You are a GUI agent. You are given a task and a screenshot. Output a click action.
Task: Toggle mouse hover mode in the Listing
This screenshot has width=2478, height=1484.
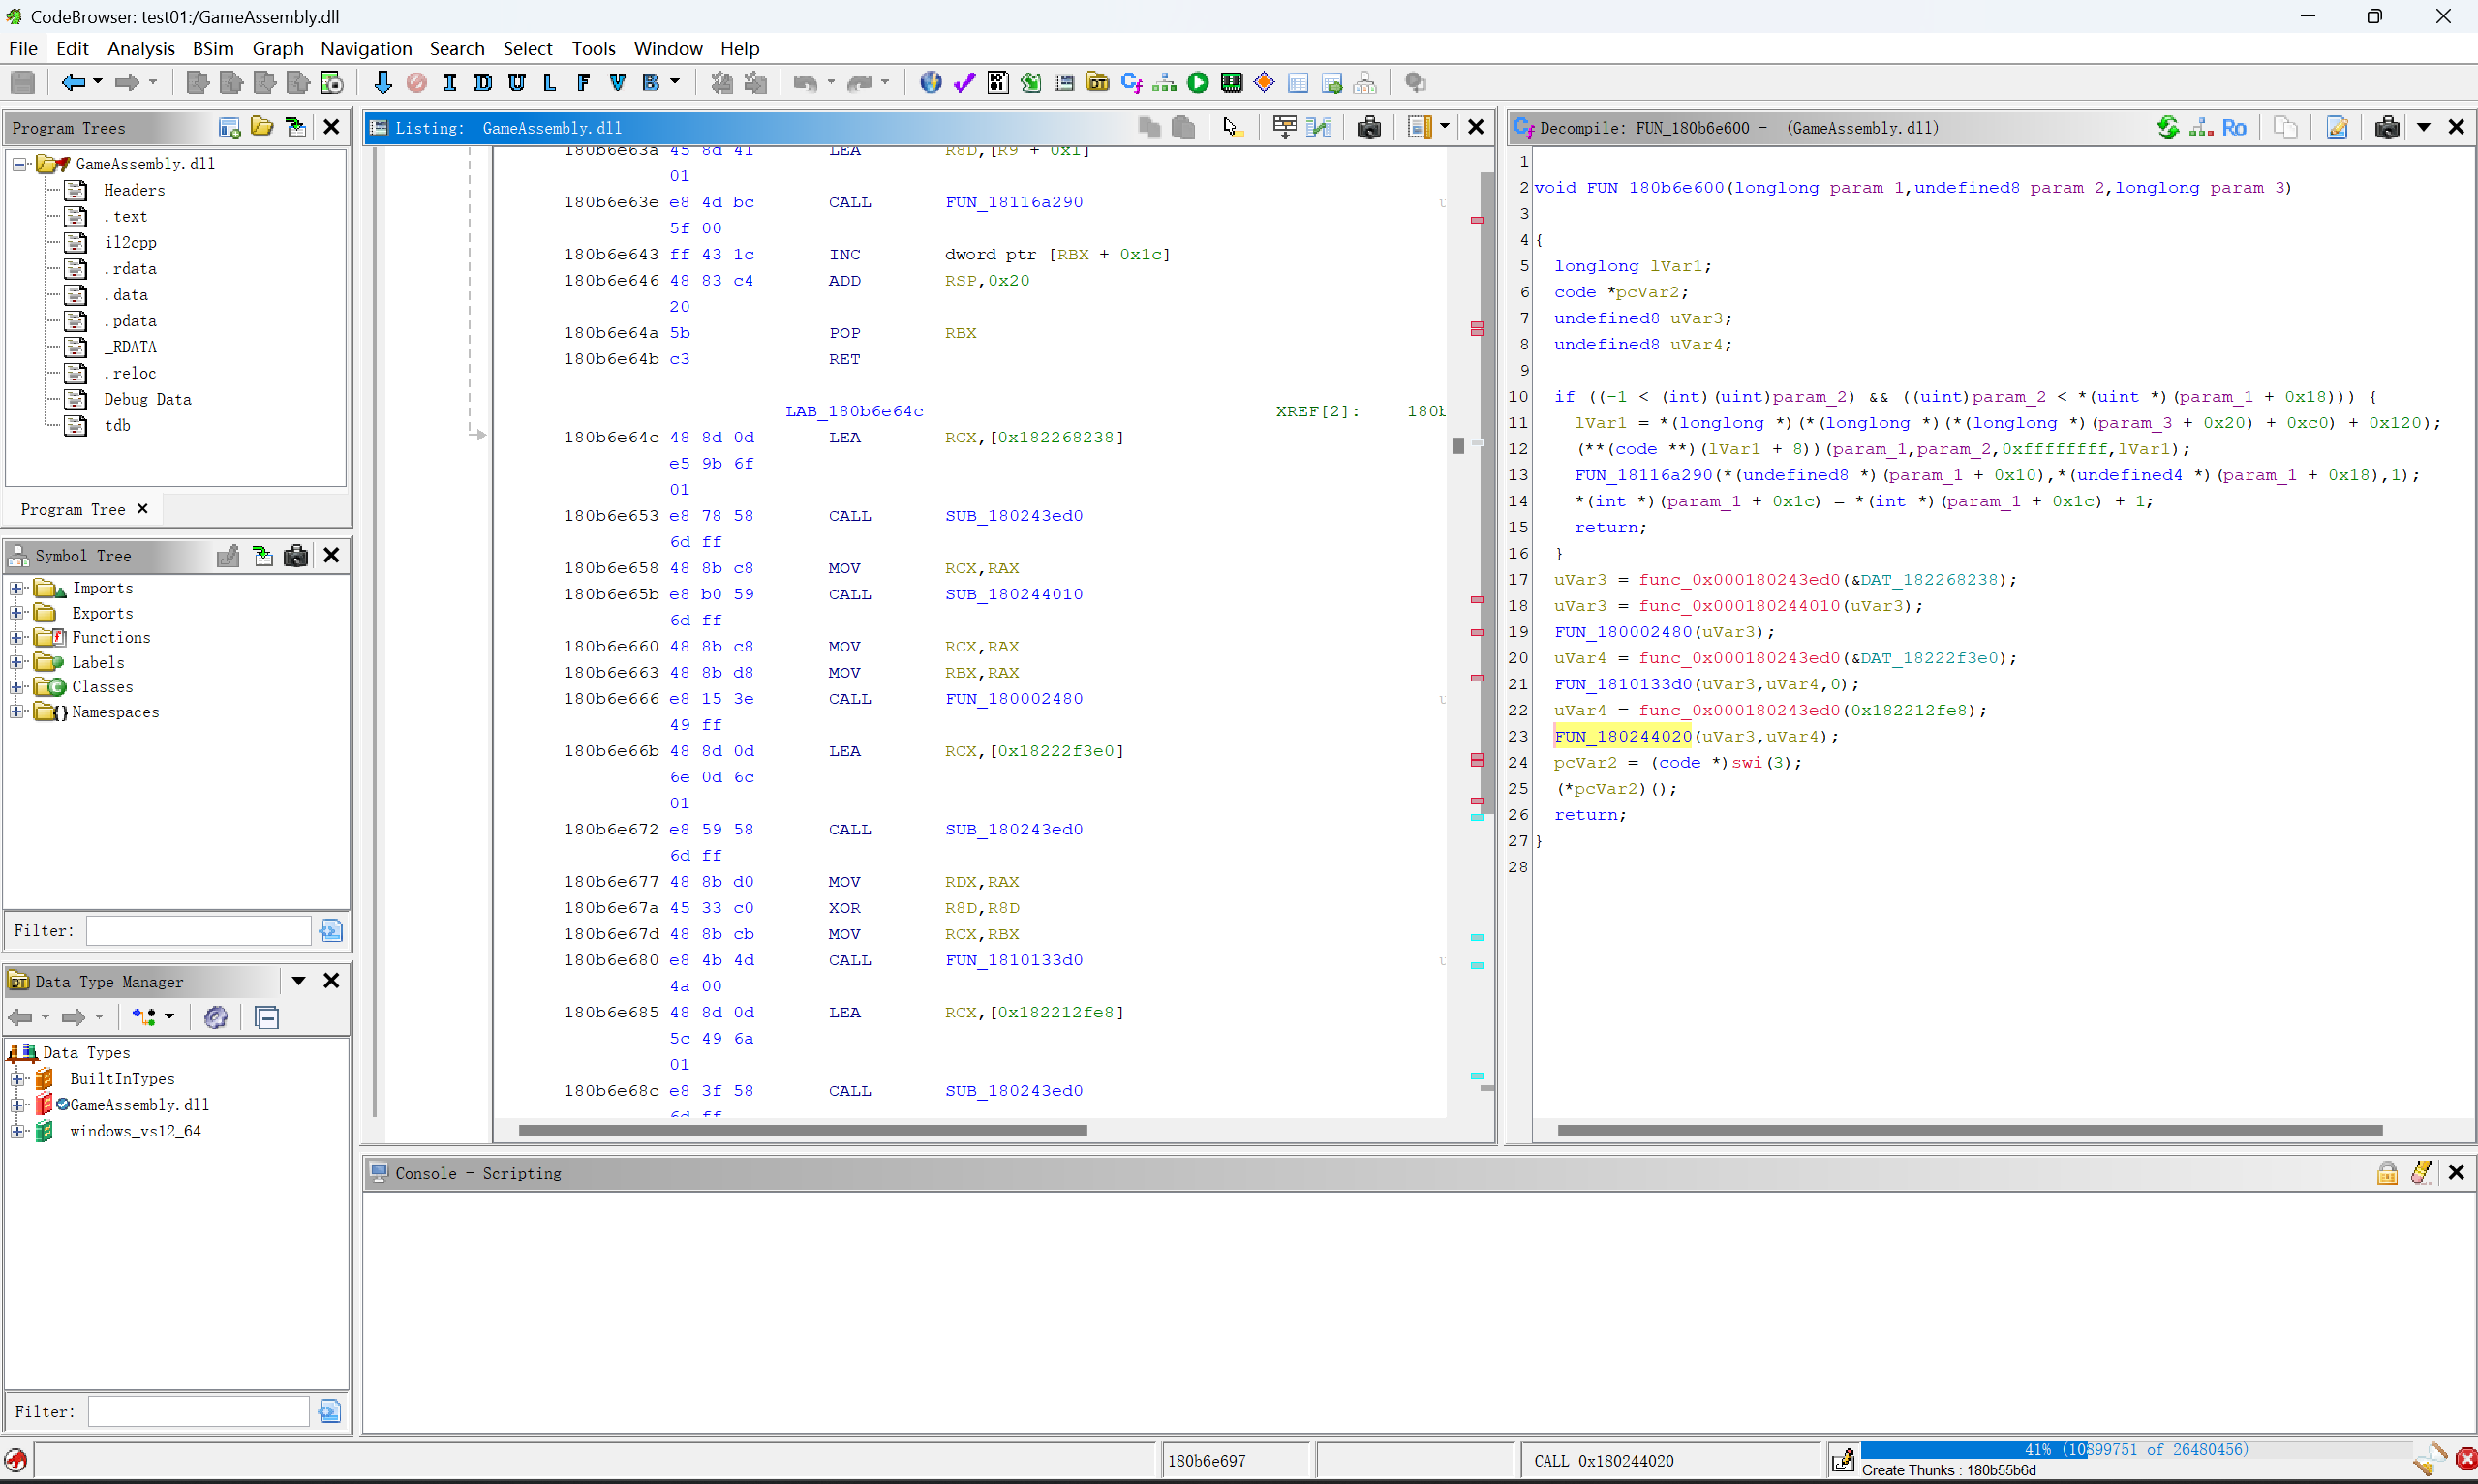tap(1231, 127)
